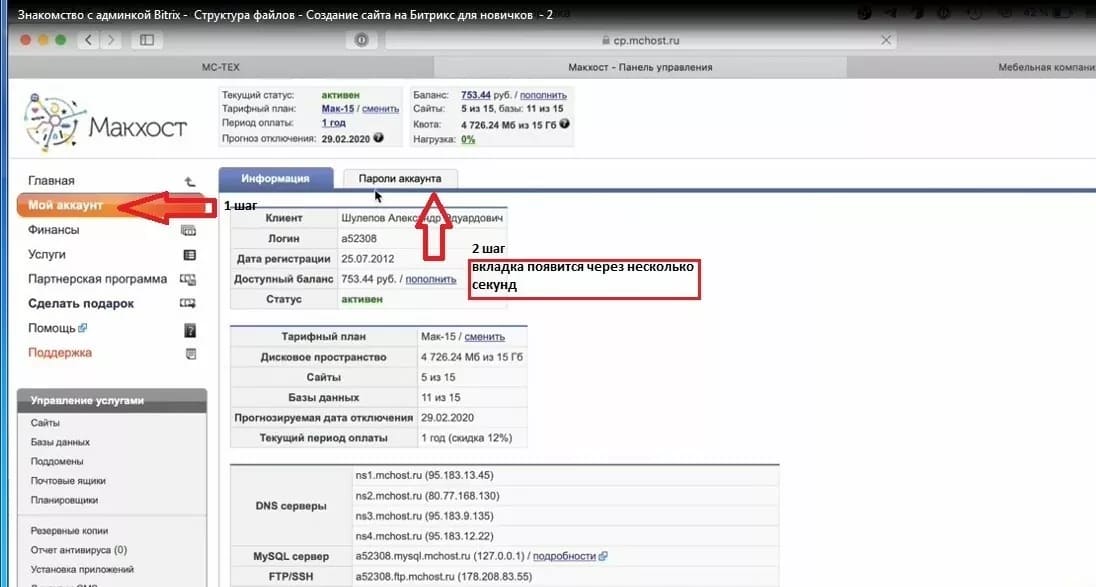
Task: Show the Safari sidebar
Action: coord(147,40)
